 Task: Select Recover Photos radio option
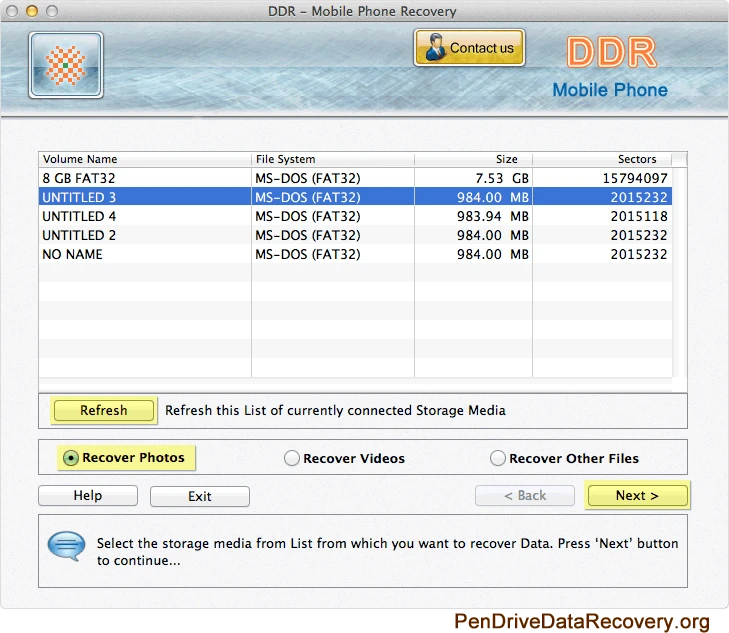click(x=71, y=458)
